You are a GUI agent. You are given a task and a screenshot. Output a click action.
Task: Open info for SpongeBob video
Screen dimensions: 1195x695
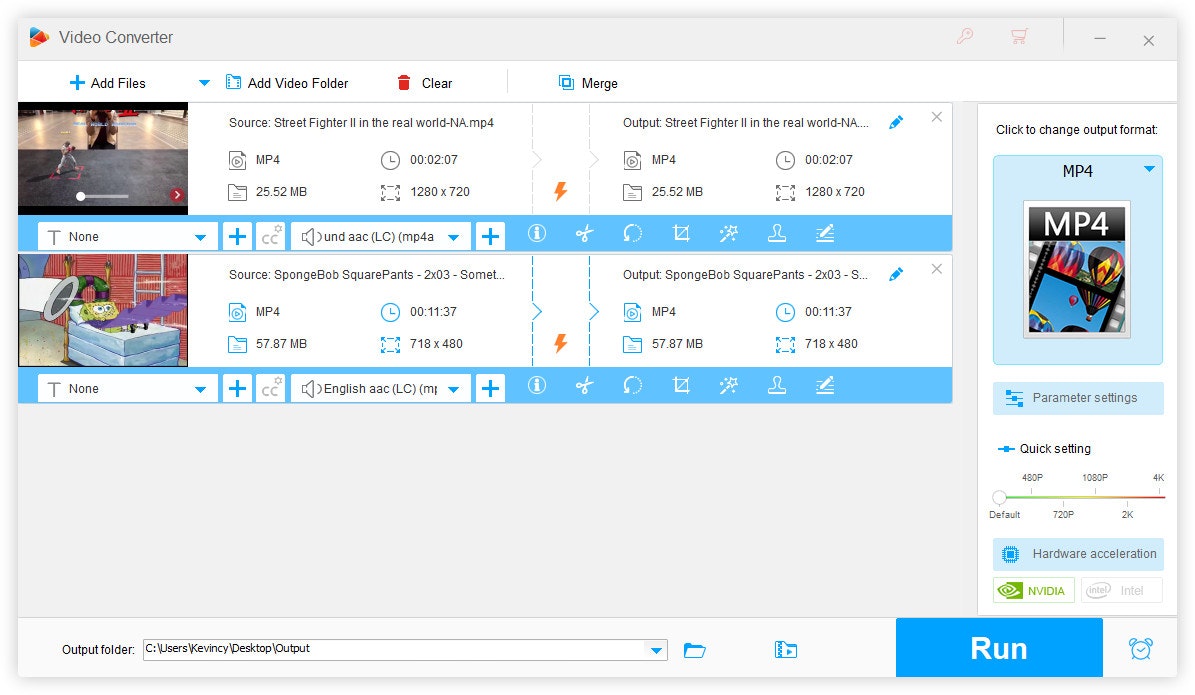click(x=537, y=386)
